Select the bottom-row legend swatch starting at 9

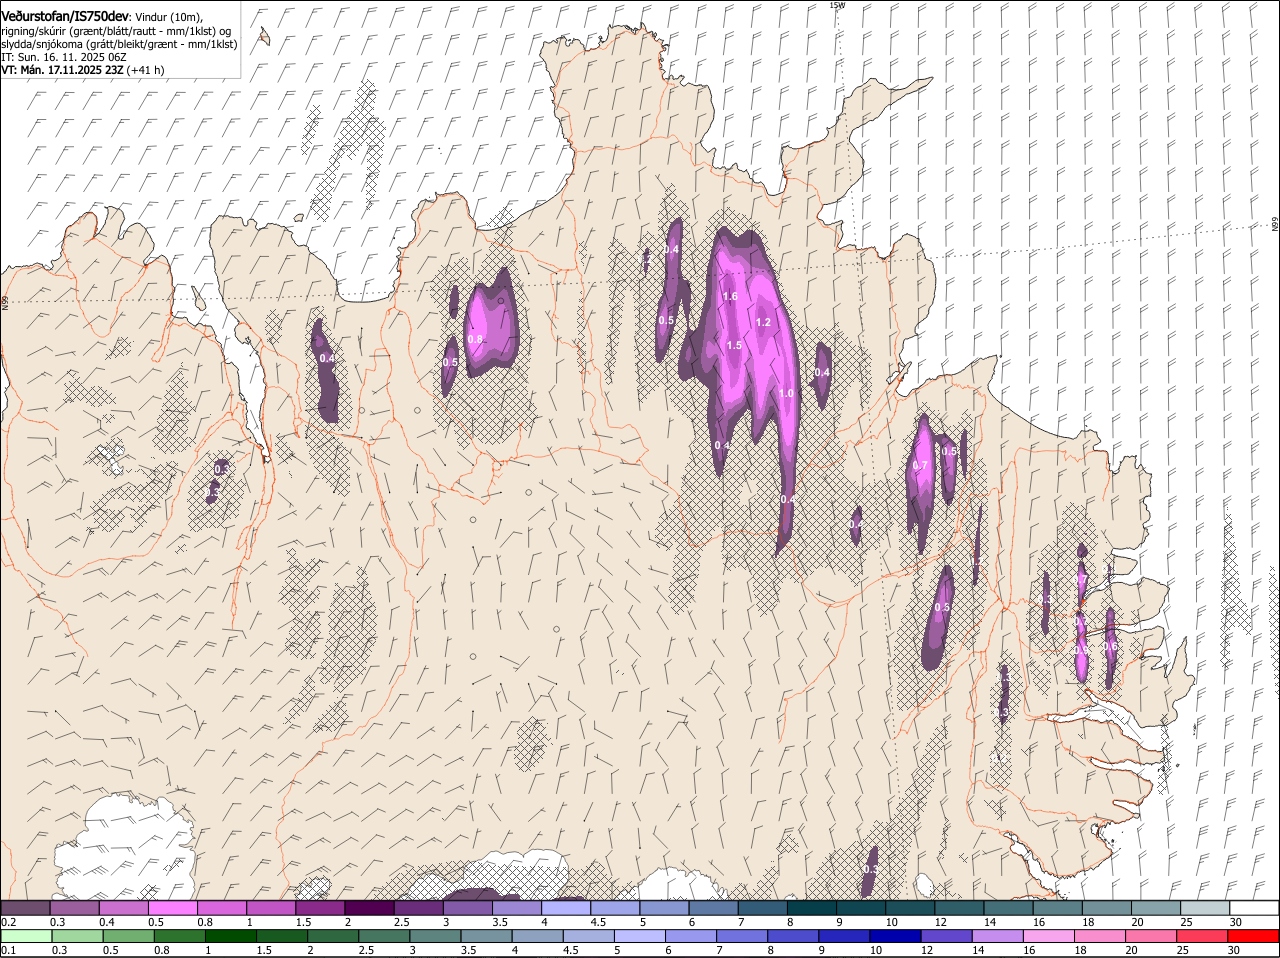click(844, 936)
